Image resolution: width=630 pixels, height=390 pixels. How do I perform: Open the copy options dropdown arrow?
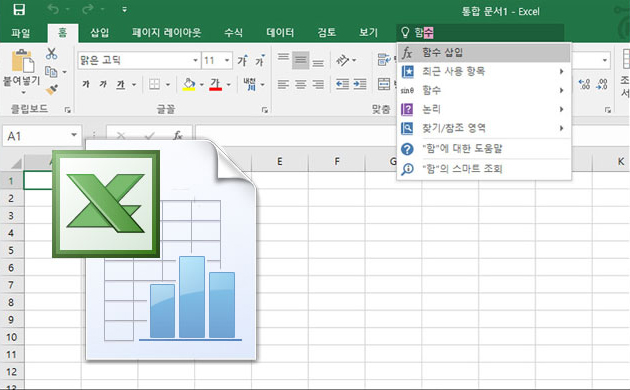pos(64,72)
